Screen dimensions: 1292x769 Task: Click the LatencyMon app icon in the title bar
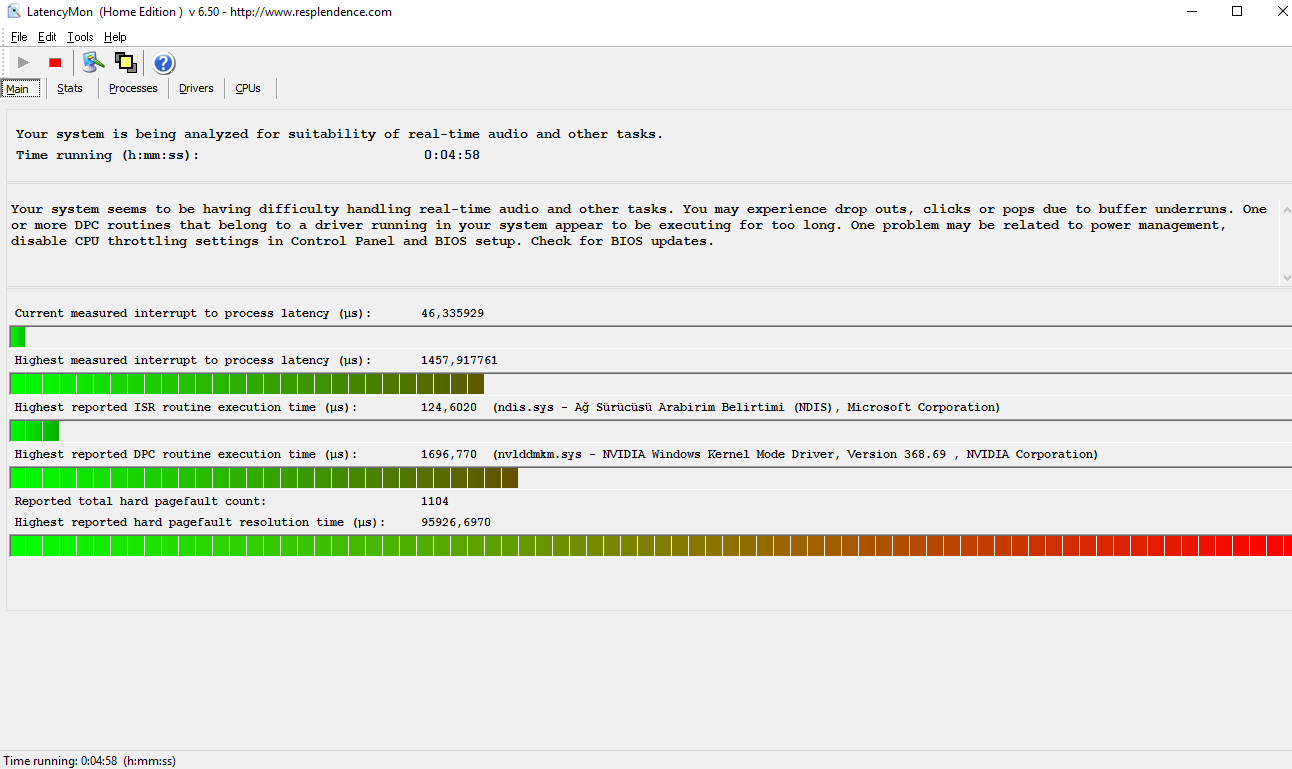pyautogui.click(x=14, y=12)
